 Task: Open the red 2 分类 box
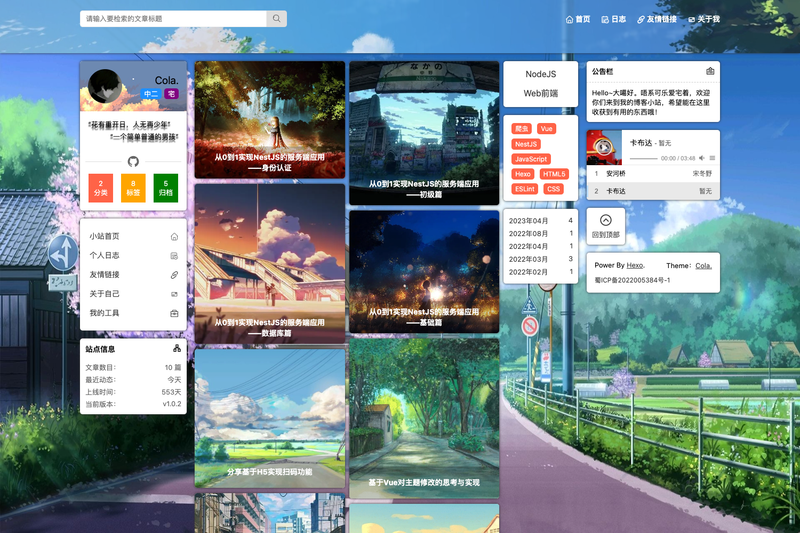101,188
